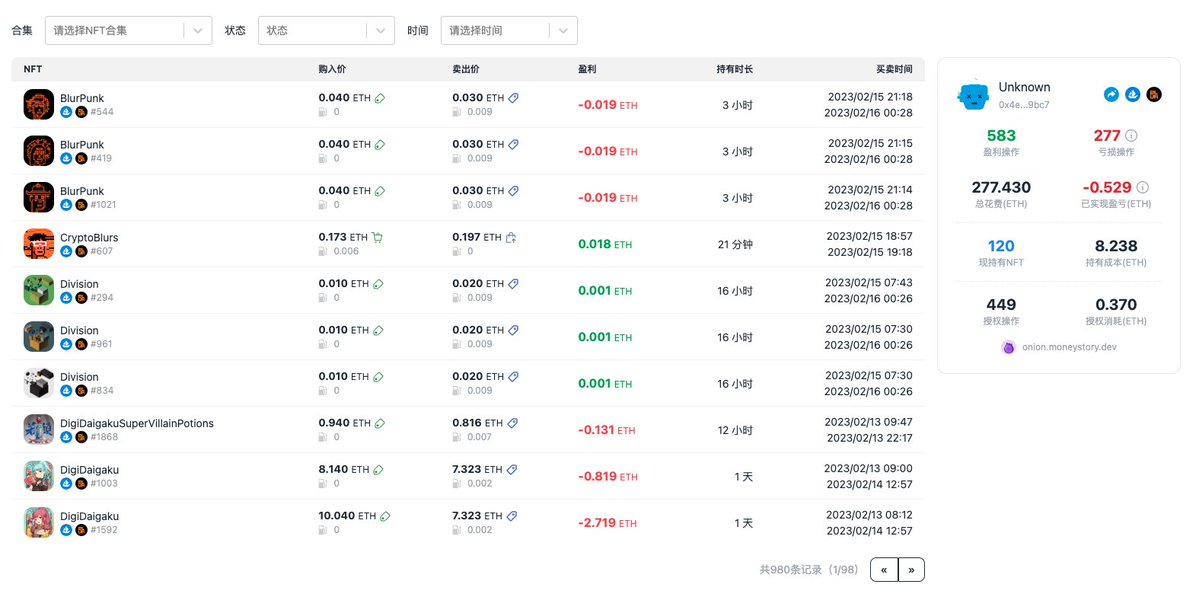Click the 120 现持有NFT count

click(1001, 245)
